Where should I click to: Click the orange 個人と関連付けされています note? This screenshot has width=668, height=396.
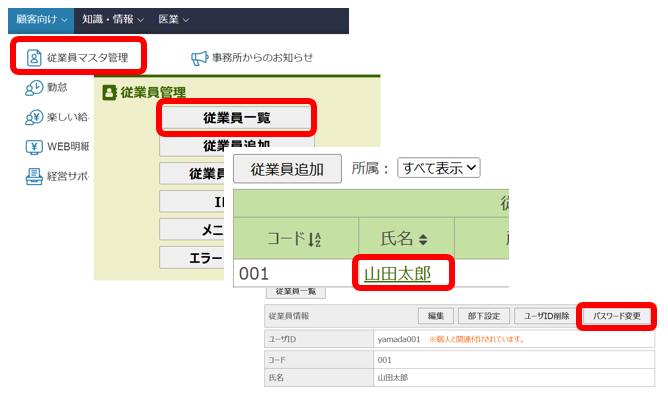coord(477,339)
